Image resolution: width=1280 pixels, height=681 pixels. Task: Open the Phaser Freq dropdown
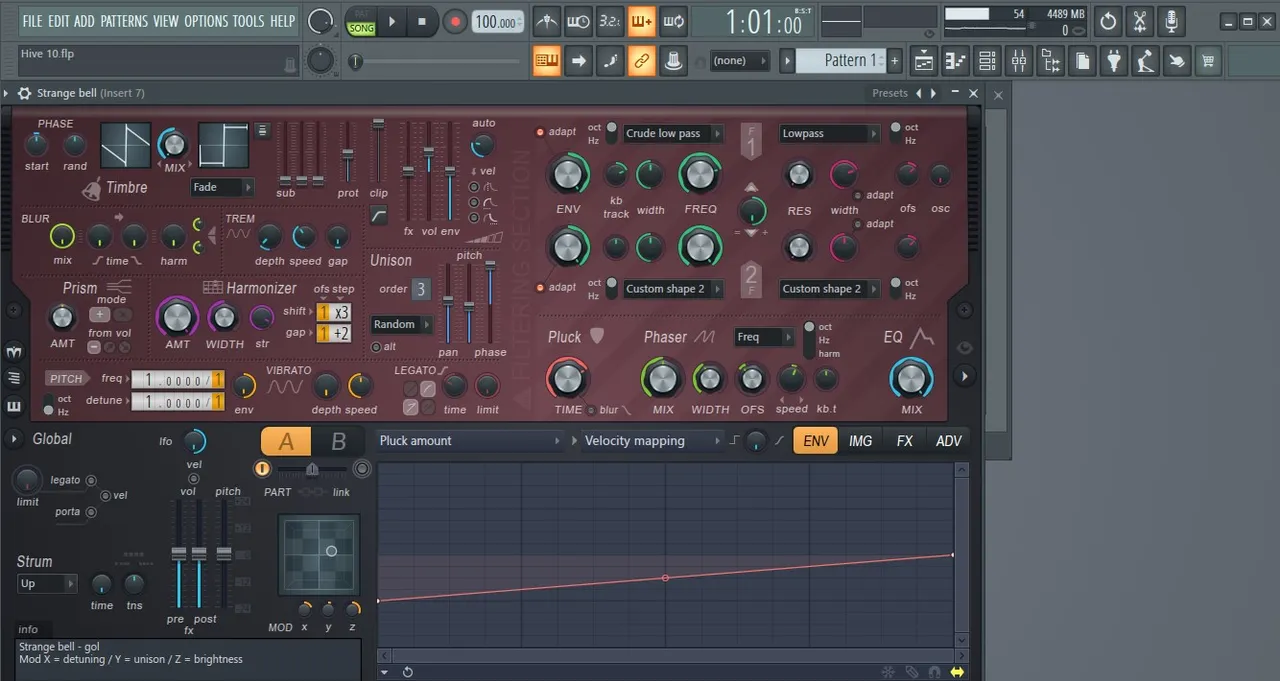point(765,337)
